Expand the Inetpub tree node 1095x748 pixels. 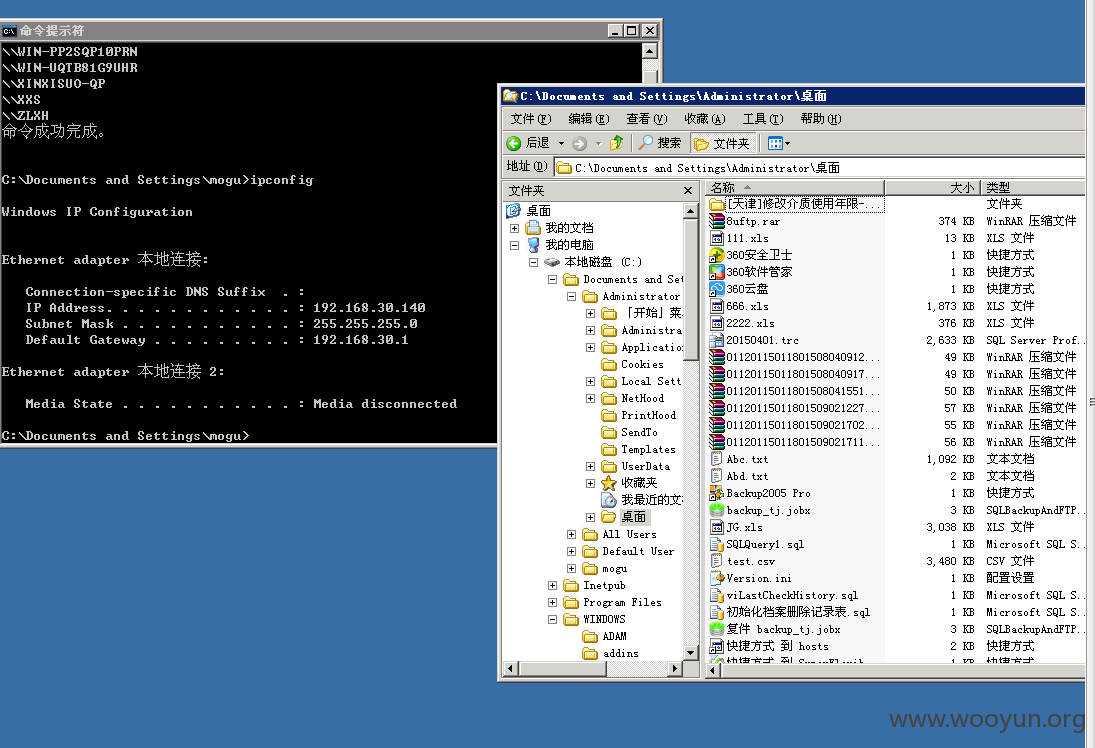552,585
